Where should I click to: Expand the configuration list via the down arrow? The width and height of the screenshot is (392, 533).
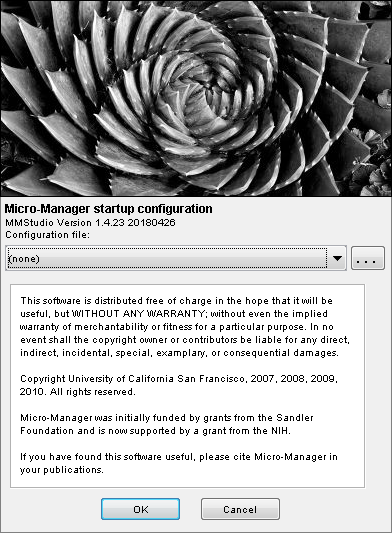coord(337,258)
